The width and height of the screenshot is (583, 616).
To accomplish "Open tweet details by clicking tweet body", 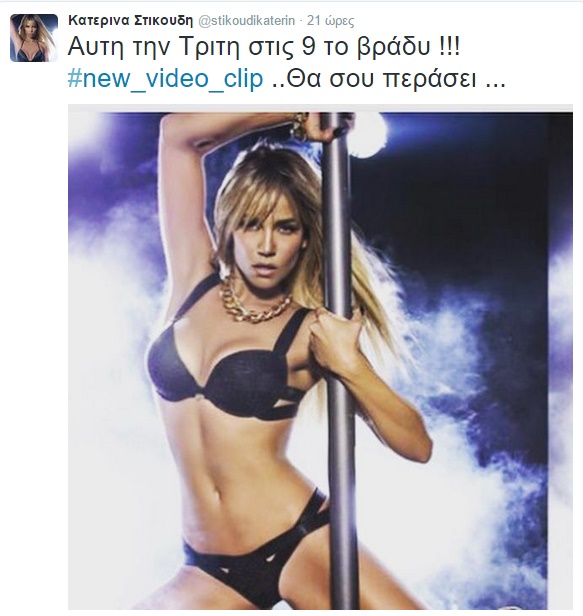I will pyautogui.click(x=287, y=64).
